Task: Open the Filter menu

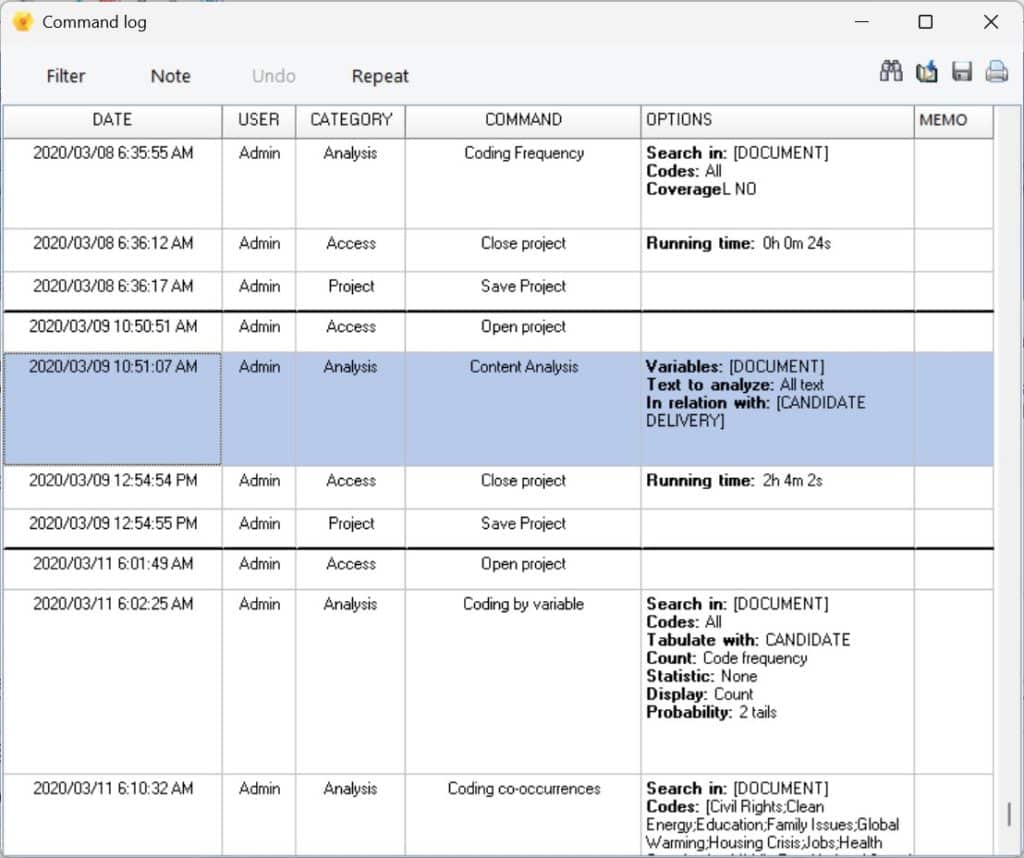Action: (66, 76)
